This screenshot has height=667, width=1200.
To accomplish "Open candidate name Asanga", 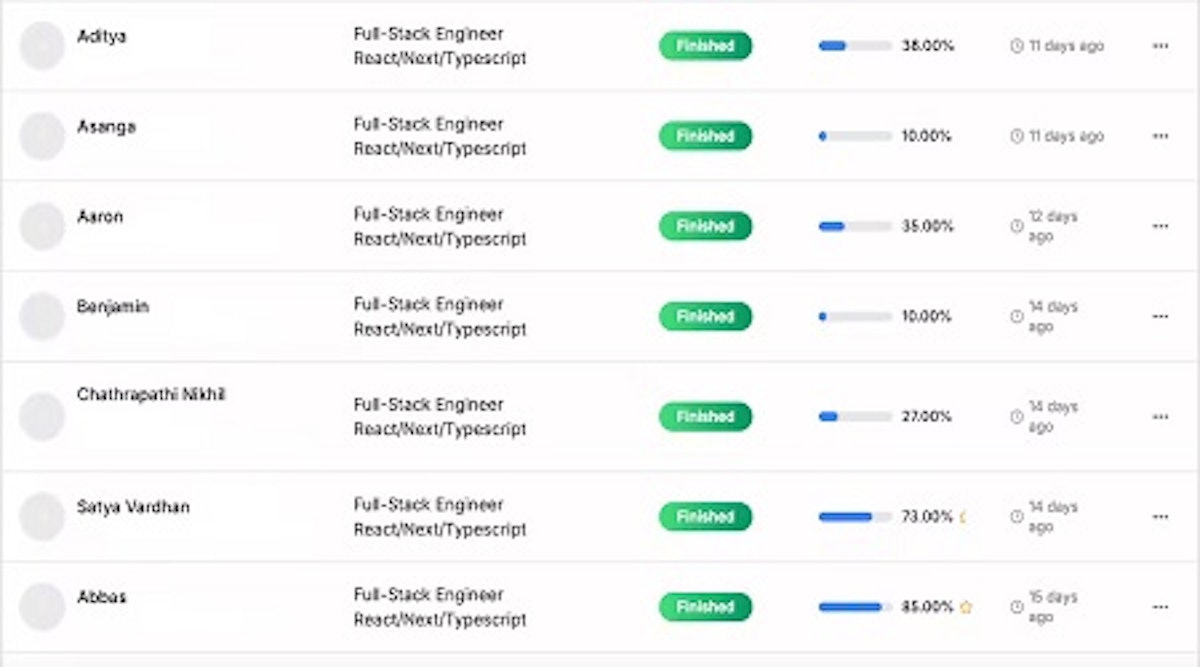I will (106, 127).
